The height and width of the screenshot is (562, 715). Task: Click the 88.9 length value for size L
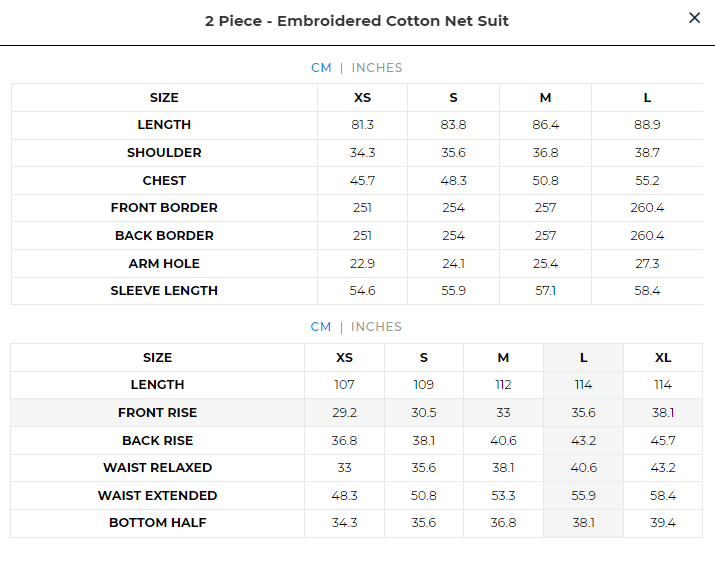click(647, 125)
